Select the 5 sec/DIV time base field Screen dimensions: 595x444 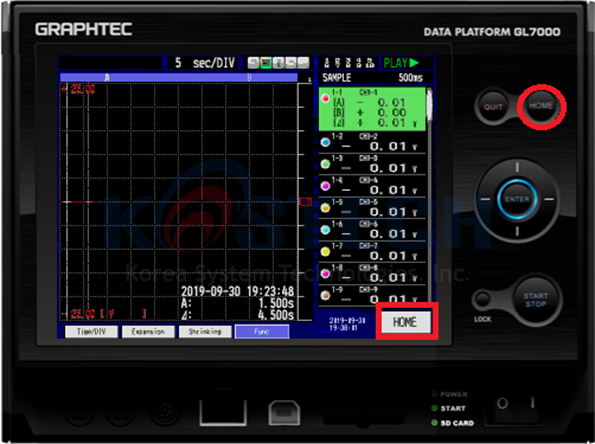204,63
